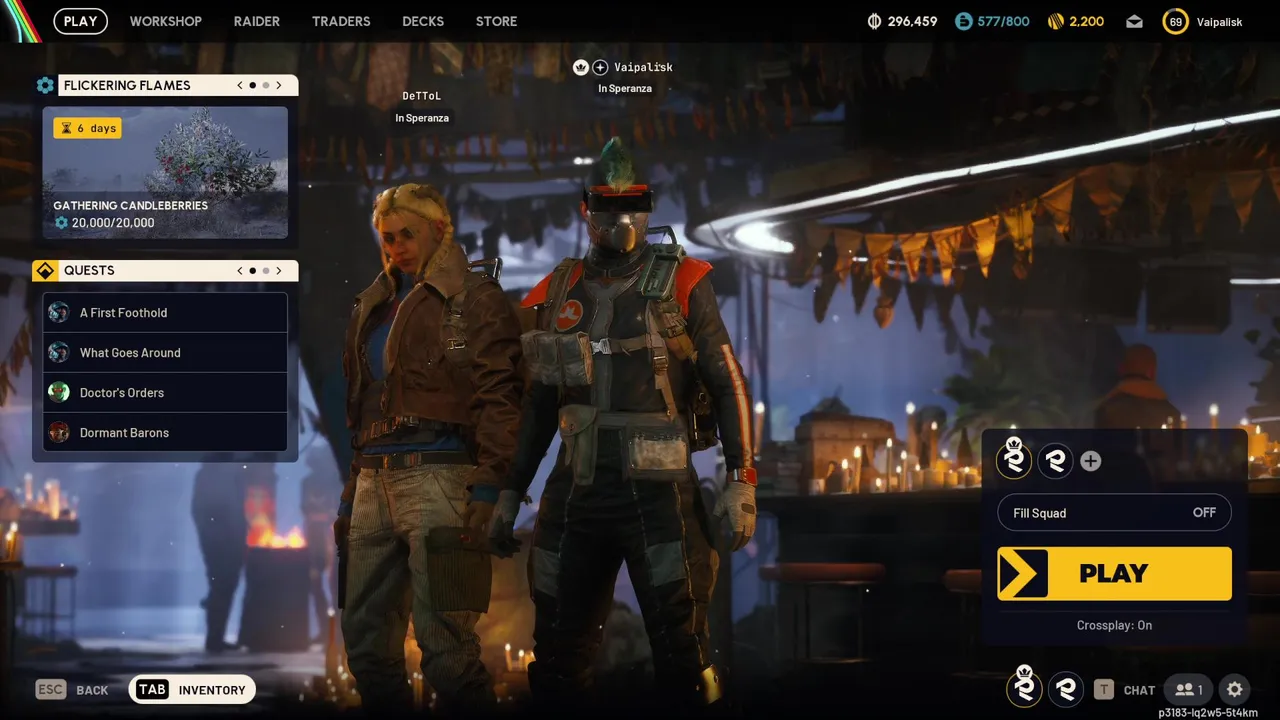The height and width of the screenshot is (720, 1280).
Task: Click the 20,000/20,000 progress value
Action: coord(112,223)
